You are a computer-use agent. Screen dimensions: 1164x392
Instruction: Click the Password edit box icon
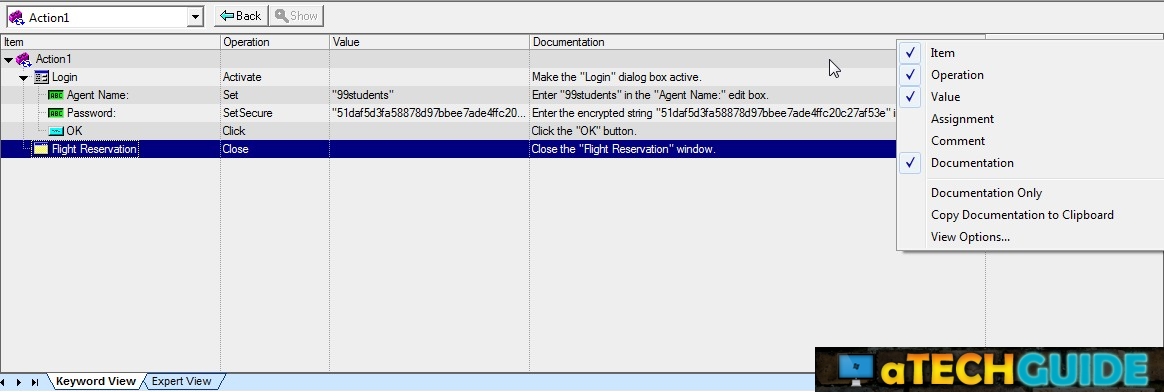click(x=56, y=113)
